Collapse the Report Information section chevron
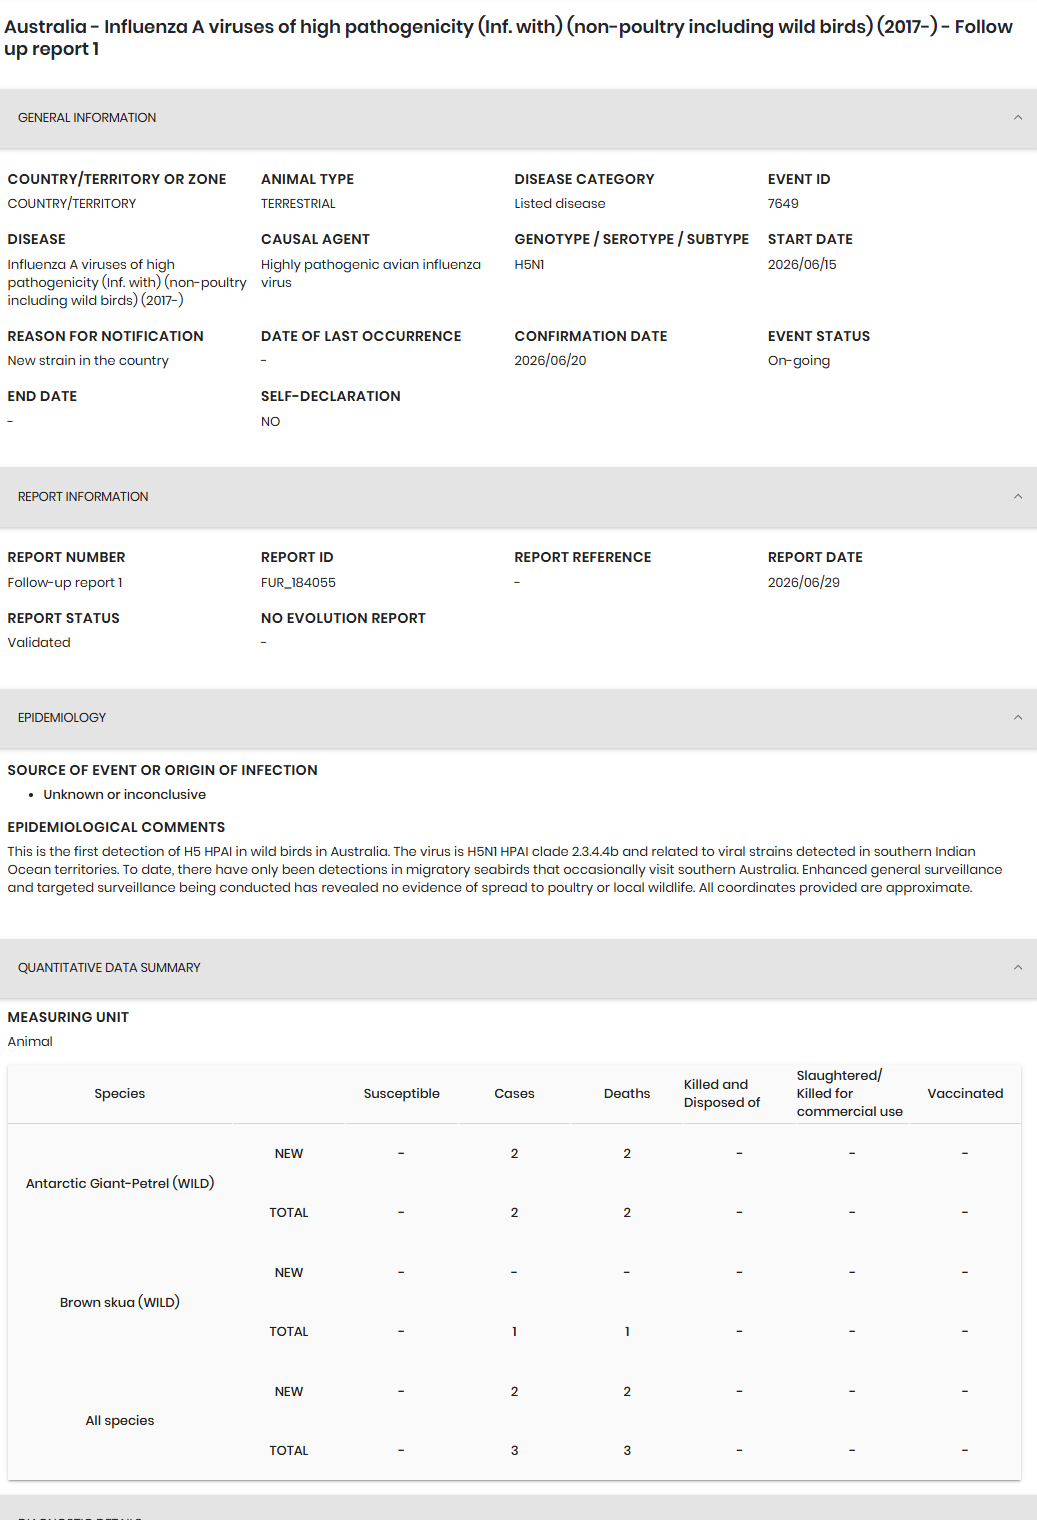The width and height of the screenshot is (1037, 1520). (1017, 497)
